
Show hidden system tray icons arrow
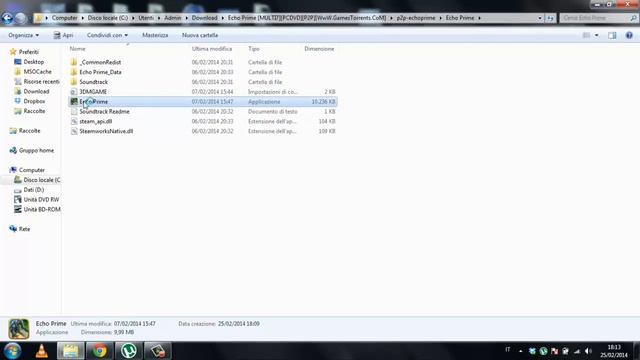(520, 351)
